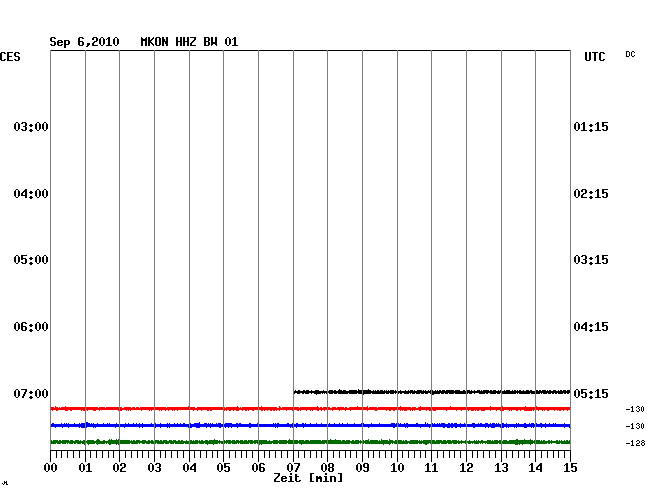Screen dimensions: 650x494
Task: Click the '07:00' local time label
Action: pos(31,393)
